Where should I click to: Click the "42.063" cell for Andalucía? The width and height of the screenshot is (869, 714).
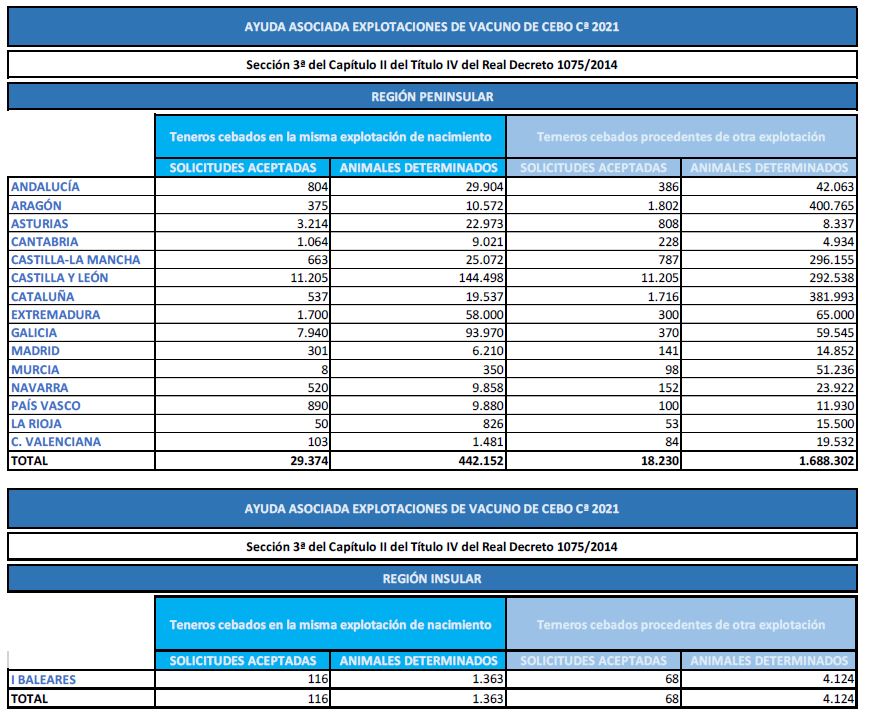pyautogui.click(x=835, y=187)
